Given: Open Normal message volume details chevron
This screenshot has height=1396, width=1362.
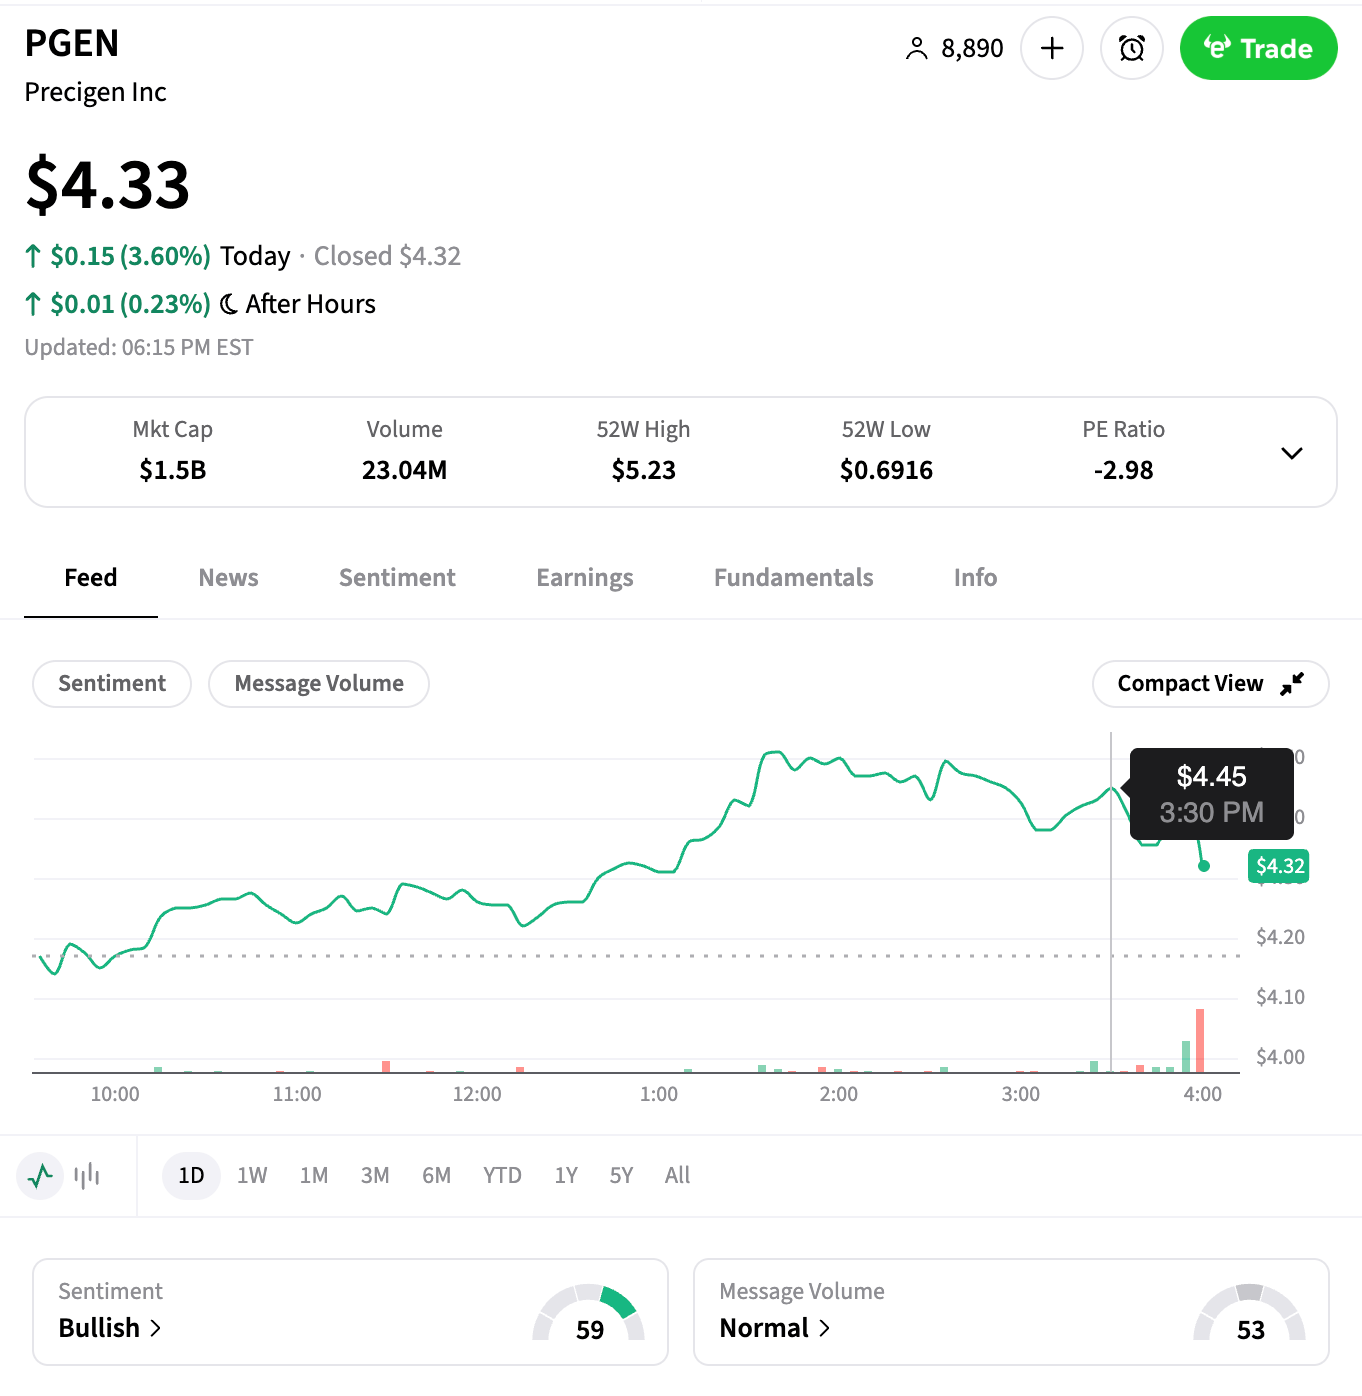Looking at the screenshot, I should (825, 1328).
